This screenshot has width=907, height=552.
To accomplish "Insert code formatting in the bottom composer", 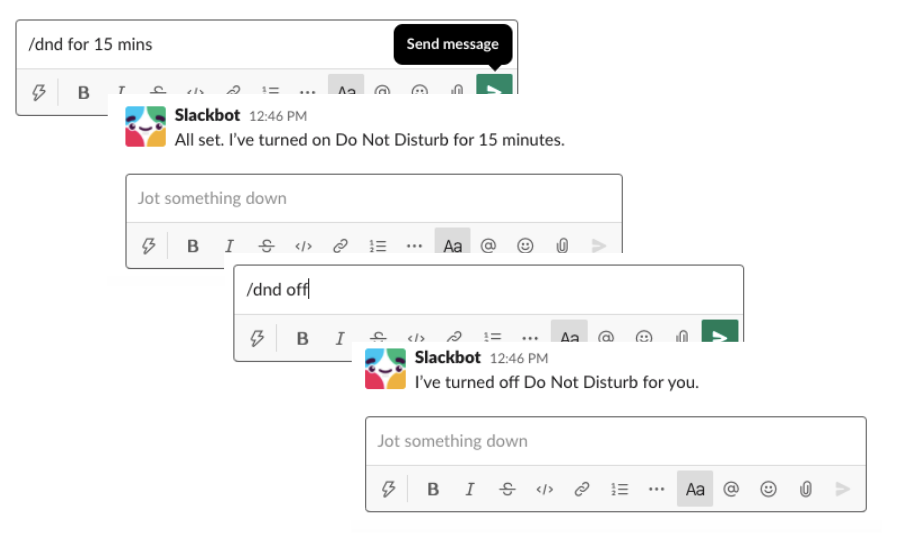I will pos(544,489).
